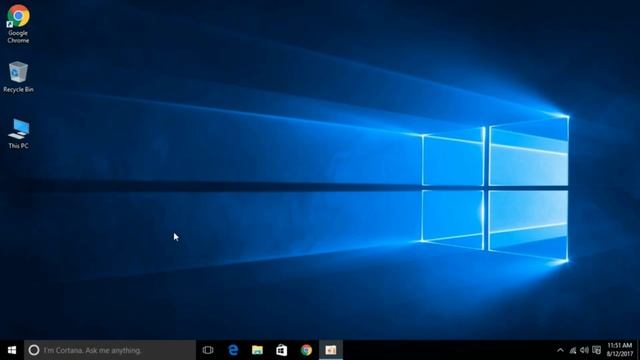This screenshot has width=640, height=360.
Task: Open File Explorer from the taskbar
Action: pos(257,350)
